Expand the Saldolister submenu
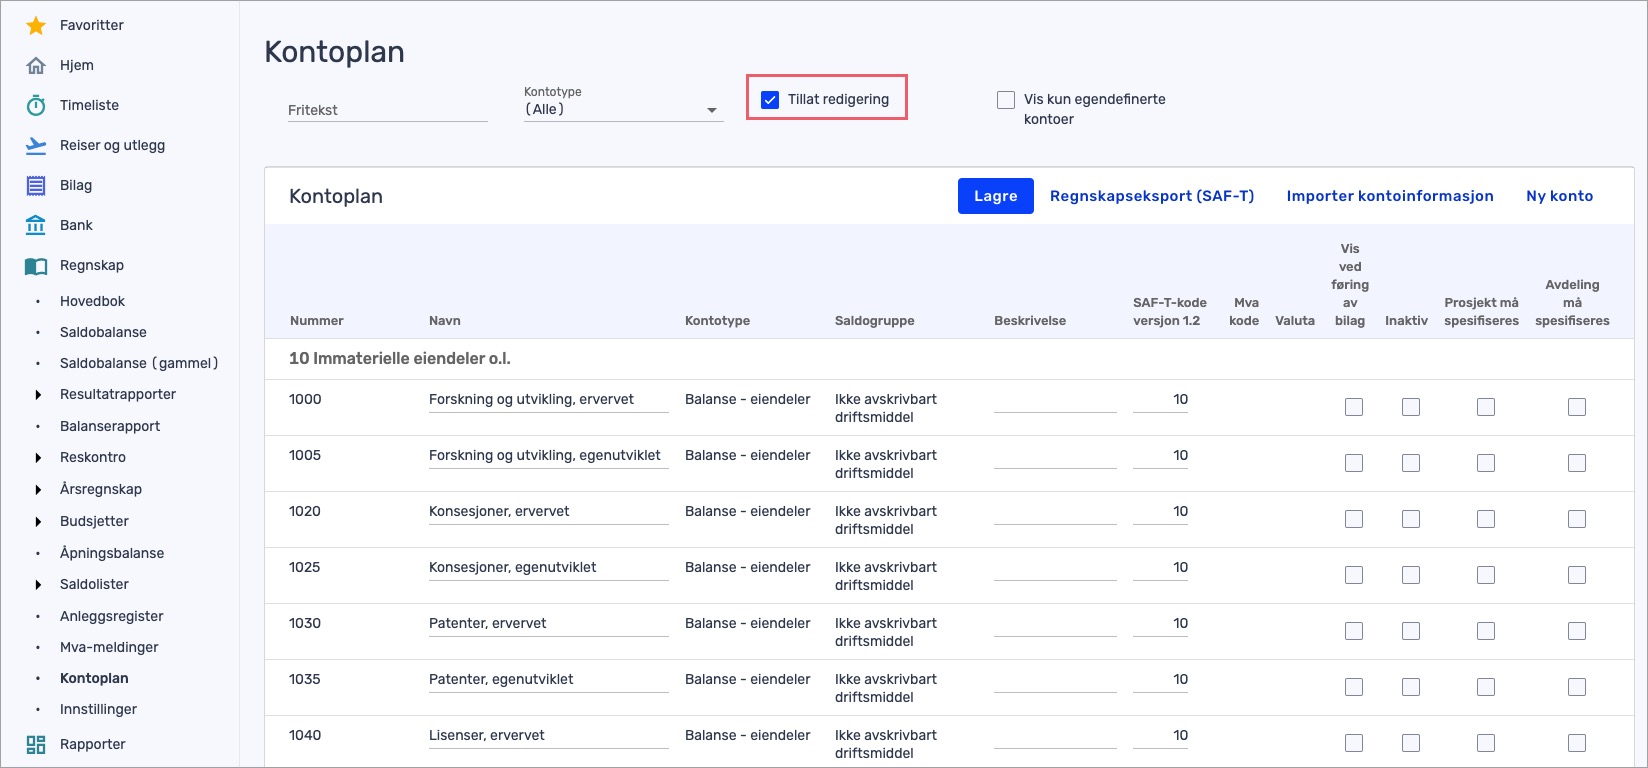This screenshot has height=768, width=1648. point(38,585)
